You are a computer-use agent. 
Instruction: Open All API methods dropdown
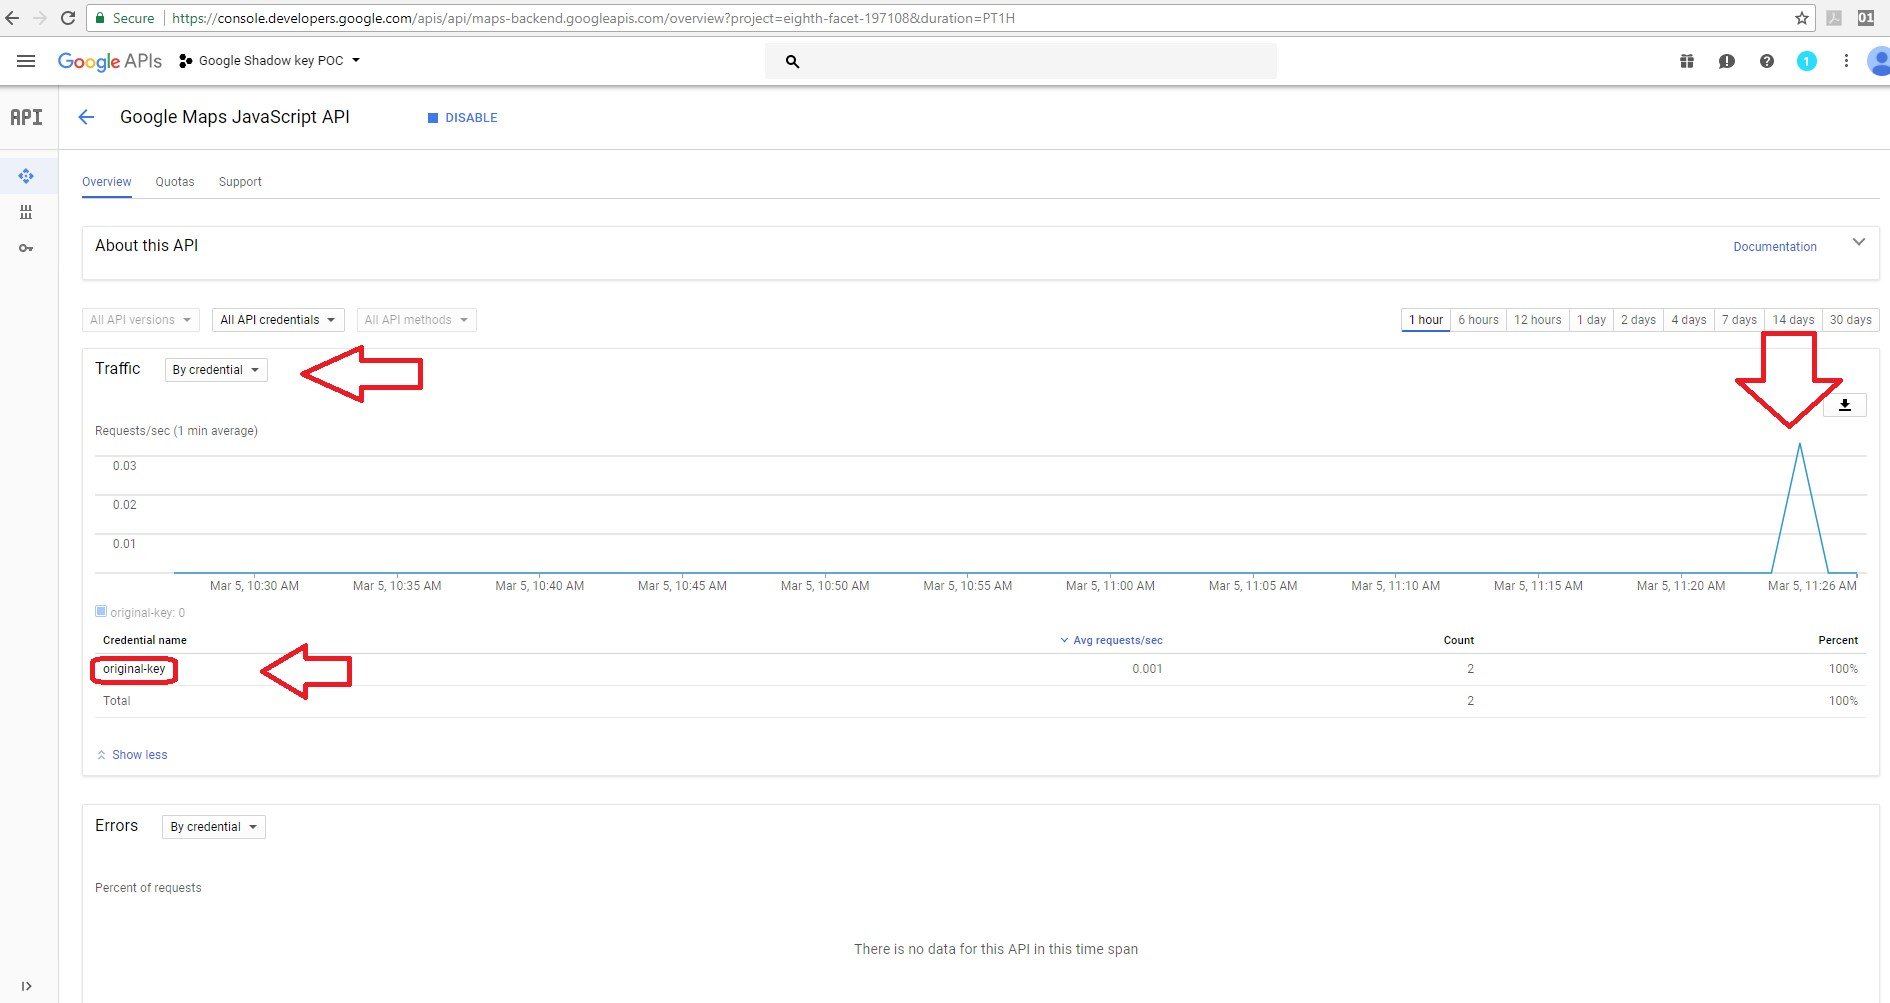tap(416, 320)
